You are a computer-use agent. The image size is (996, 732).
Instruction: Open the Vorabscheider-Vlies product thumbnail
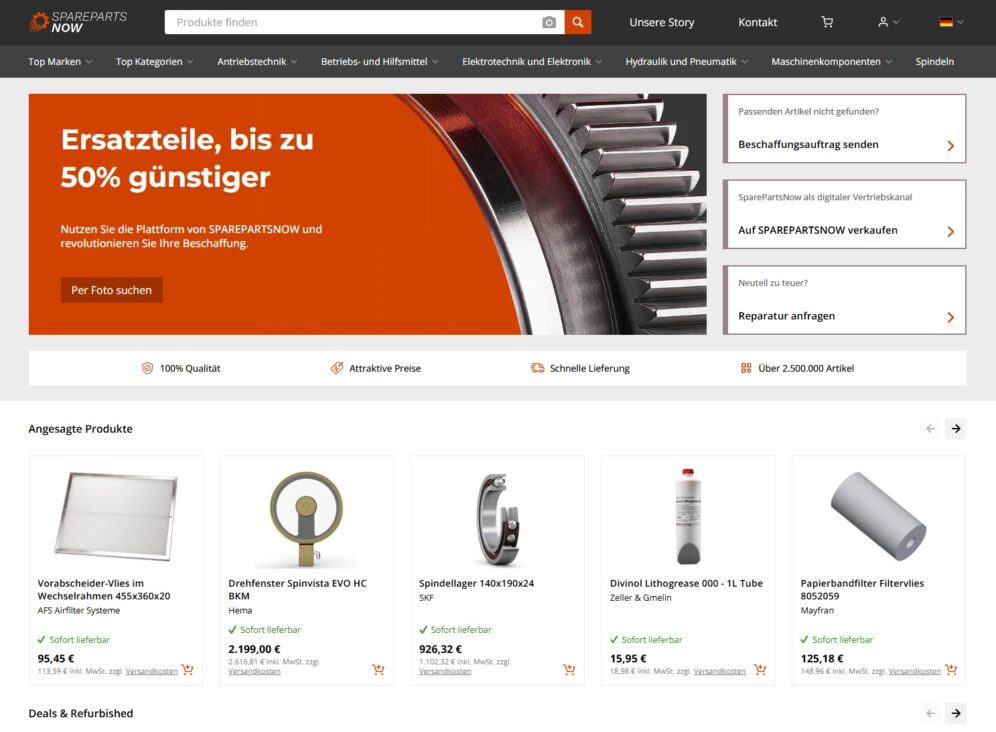click(x=116, y=516)
